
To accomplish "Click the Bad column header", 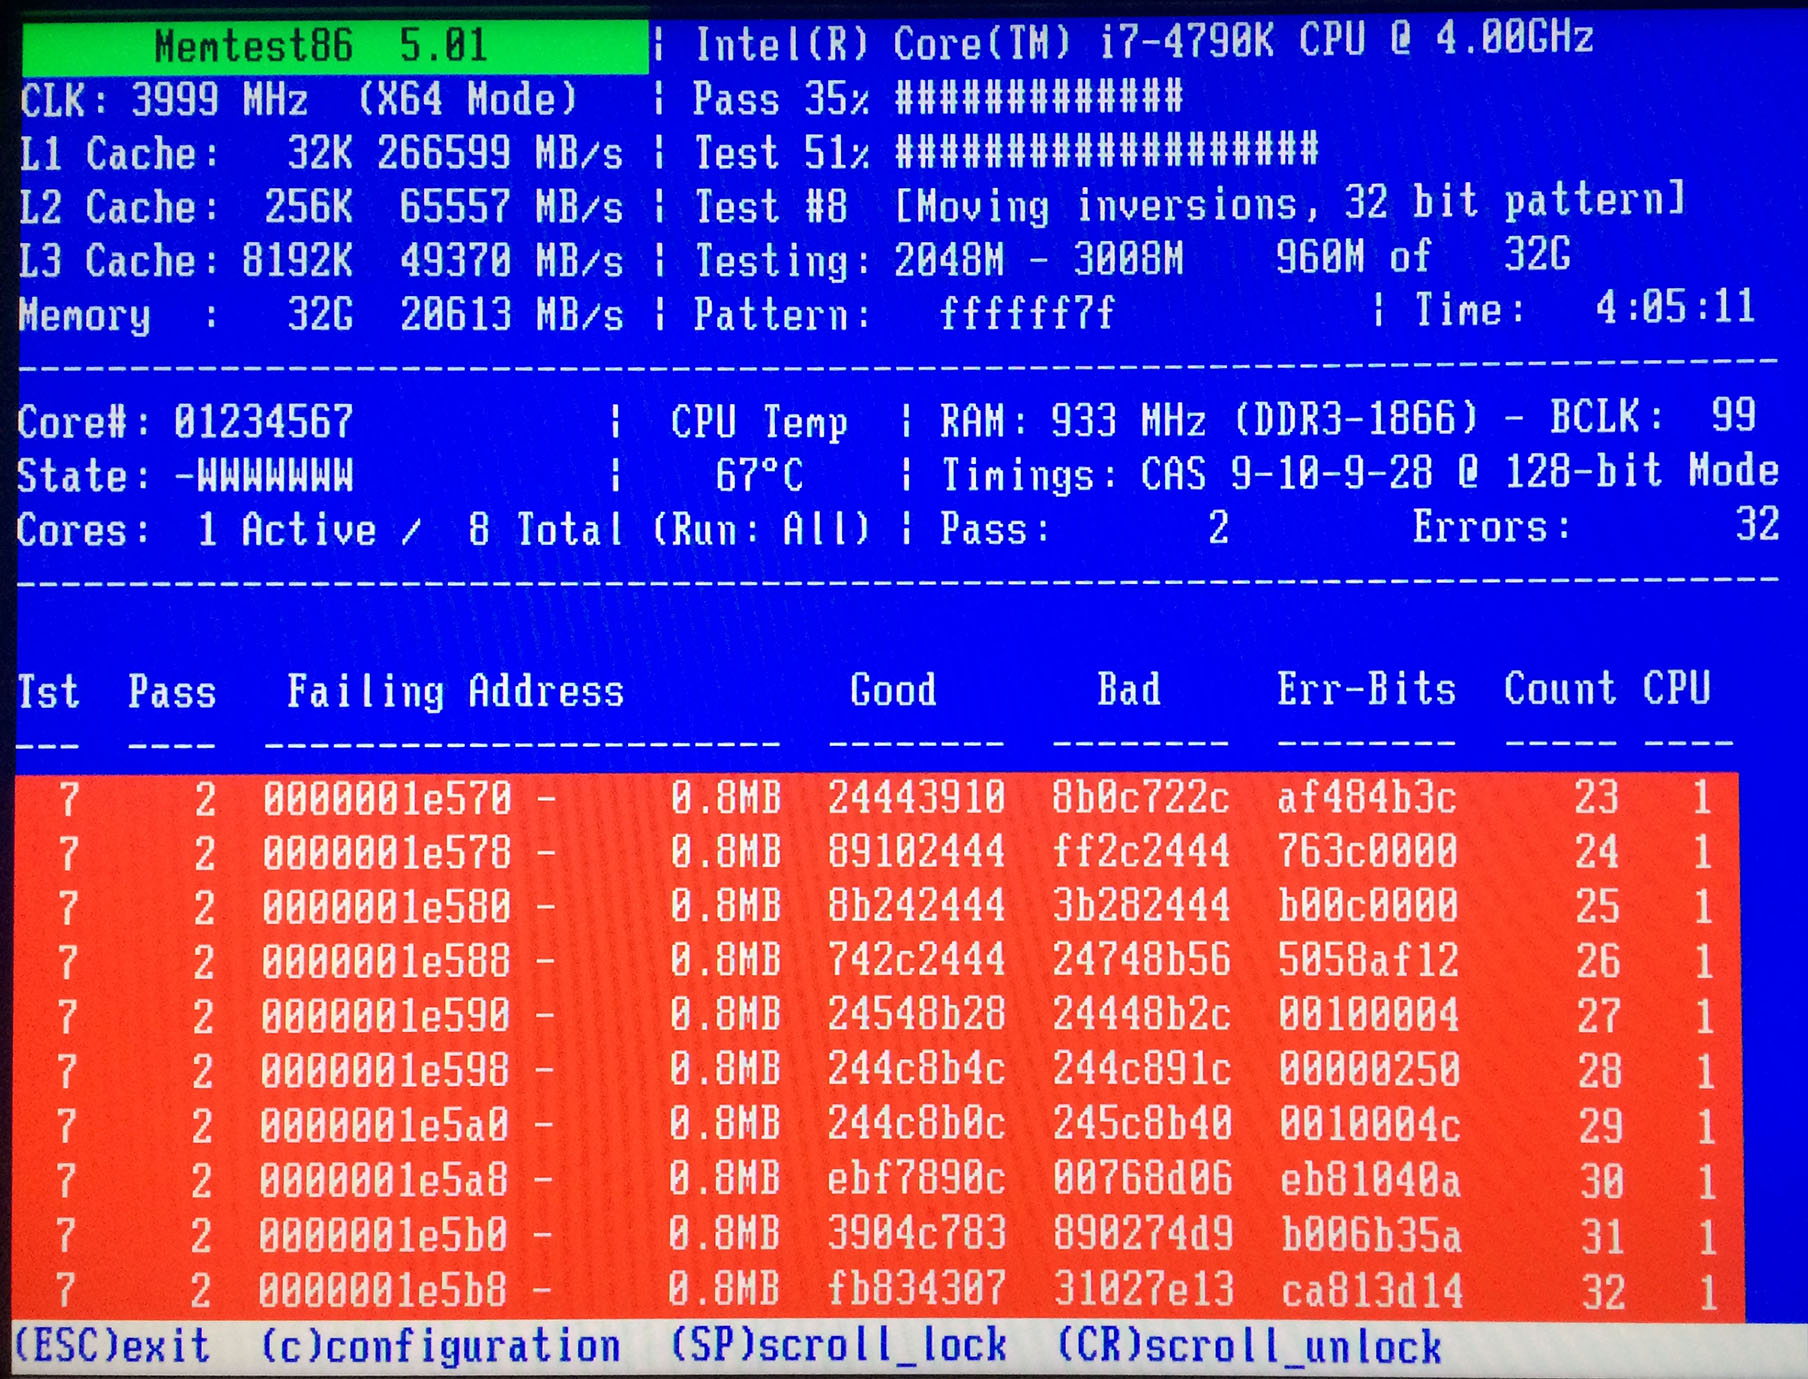I will pos(1129,689).
